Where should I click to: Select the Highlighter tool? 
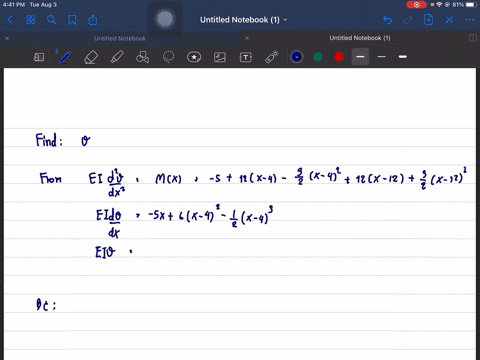click(x=117, y=57)
